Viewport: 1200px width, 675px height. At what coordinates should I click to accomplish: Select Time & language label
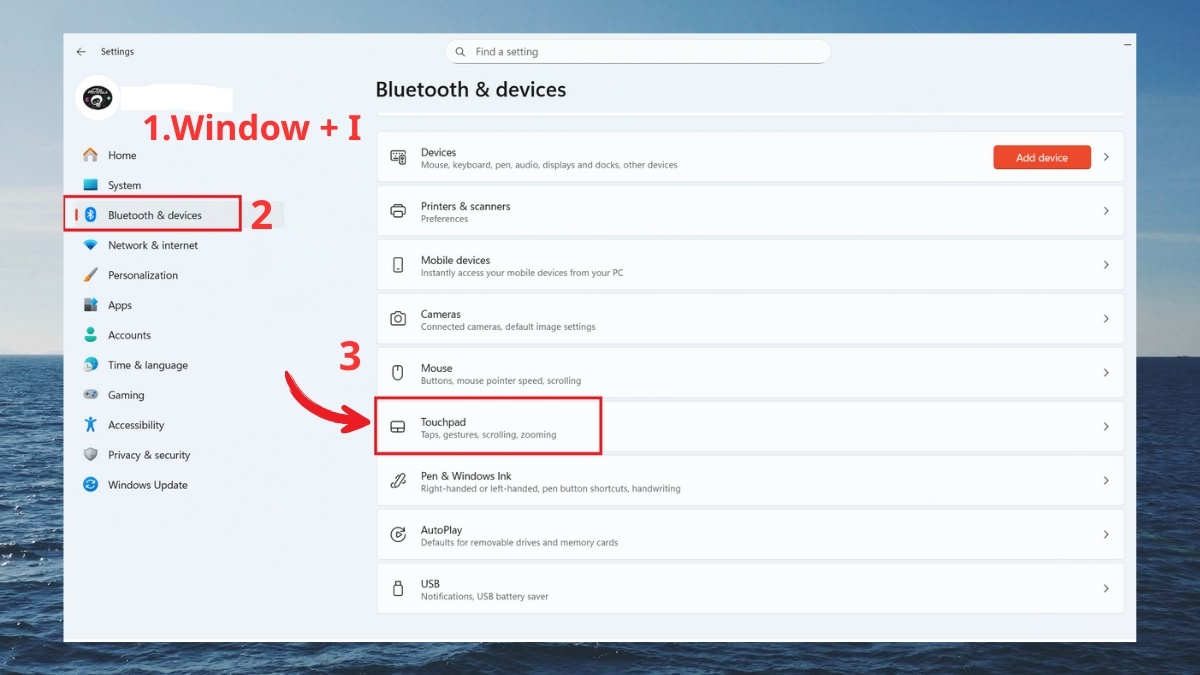[x=148, y=365]
